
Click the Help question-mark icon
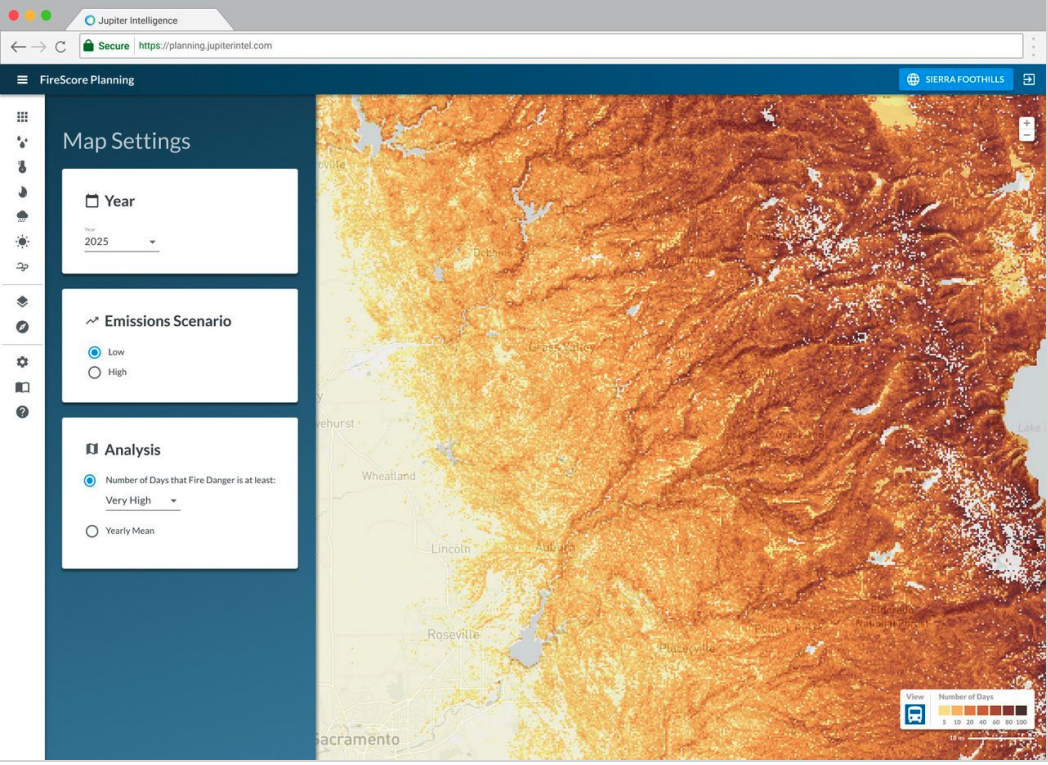tap(22, 412)
